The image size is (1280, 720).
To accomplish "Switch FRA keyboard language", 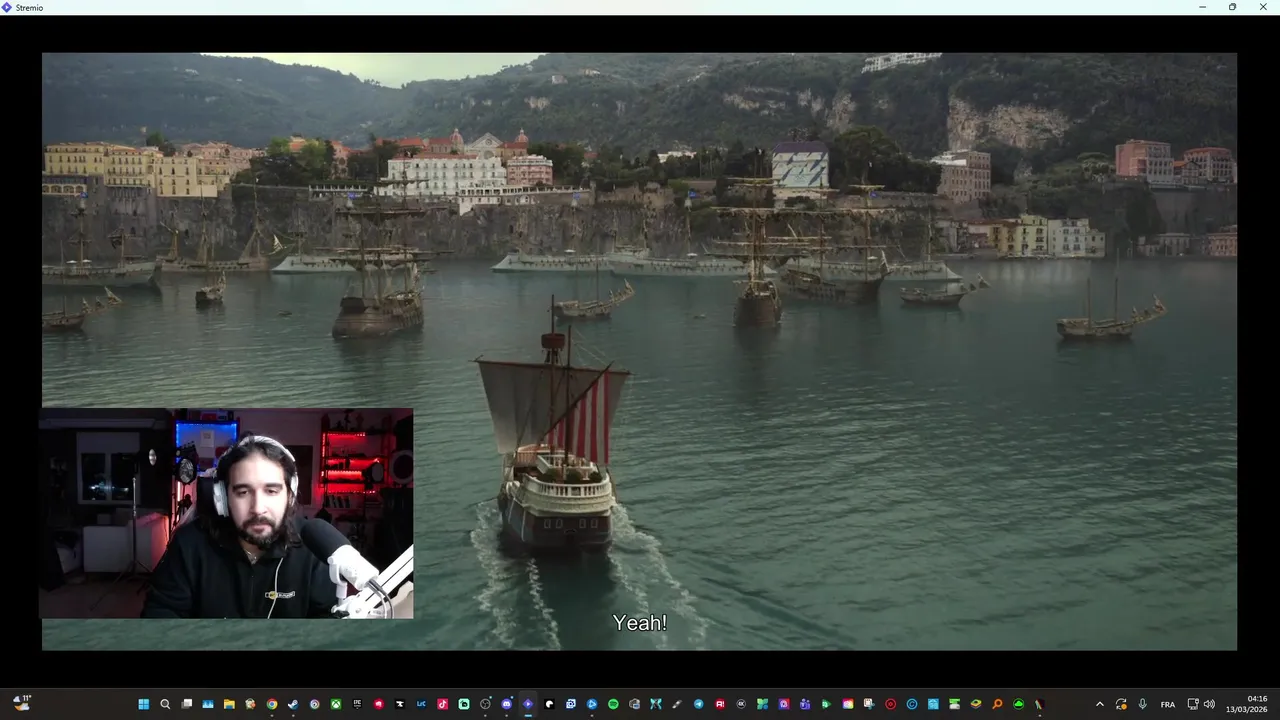I will coord(1167,704).
